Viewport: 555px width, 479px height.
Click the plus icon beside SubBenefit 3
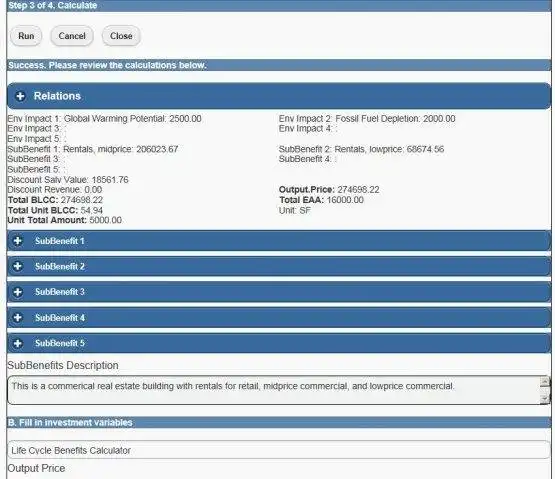point(18,292)
